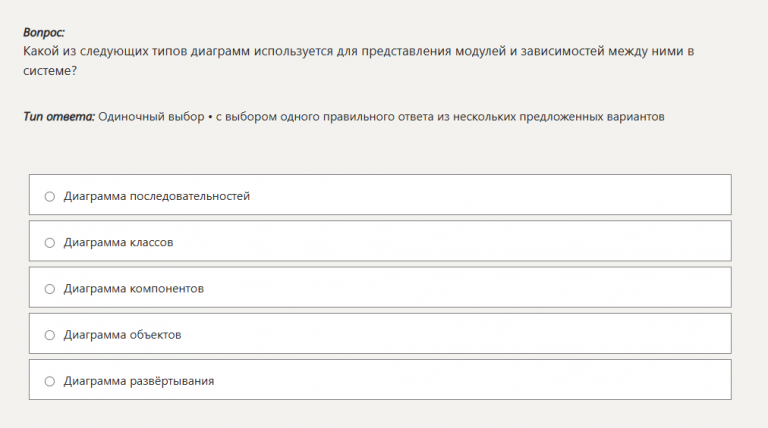Click the 'Диаграмма классов' label text

coord(119,242)
